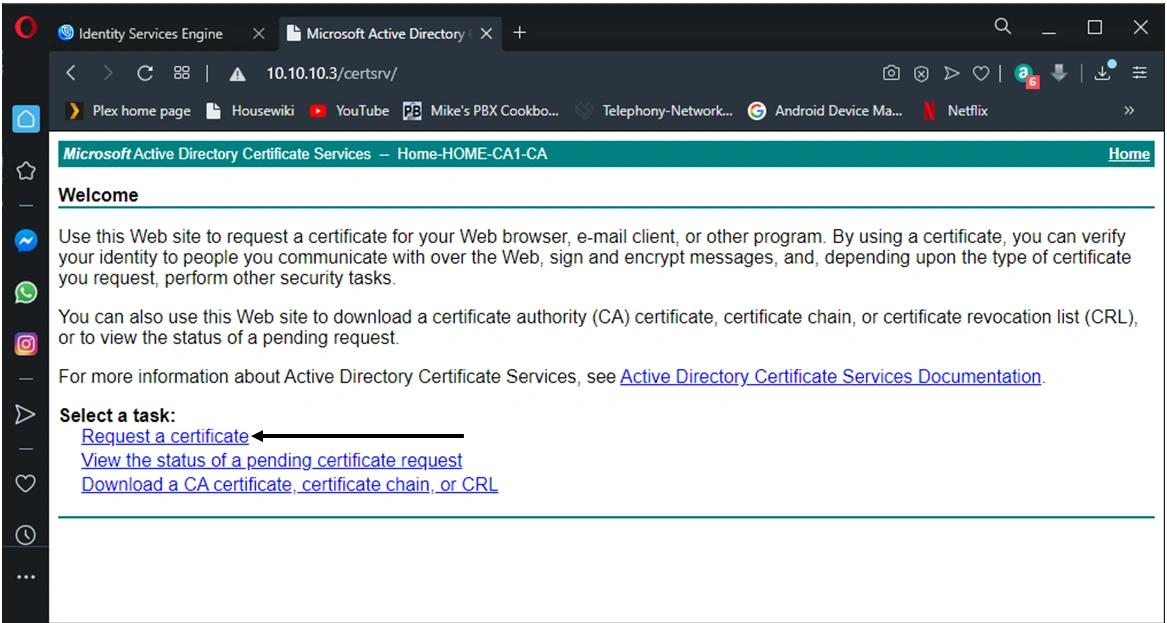Open the Opera main menu logo
The width and height of the screenshot is (1167, 623).
26,29
